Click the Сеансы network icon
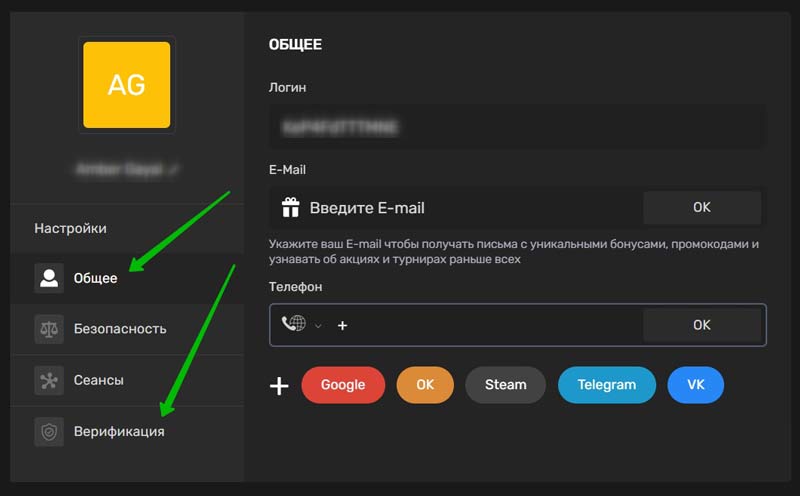 (x=48, y=380)
